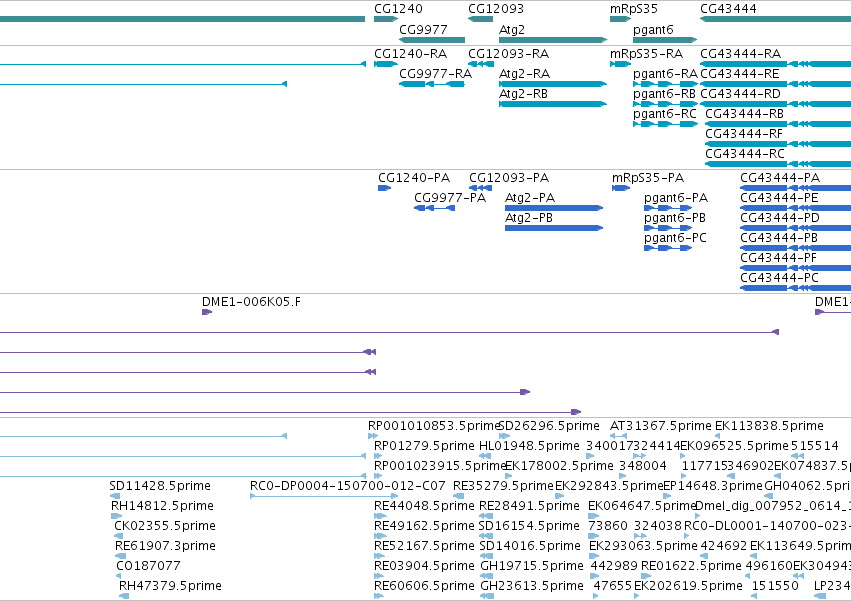This screenshot has width=851, height=601.
Task: Select the mRpS35-RA transcript
Action: (620, 64)
